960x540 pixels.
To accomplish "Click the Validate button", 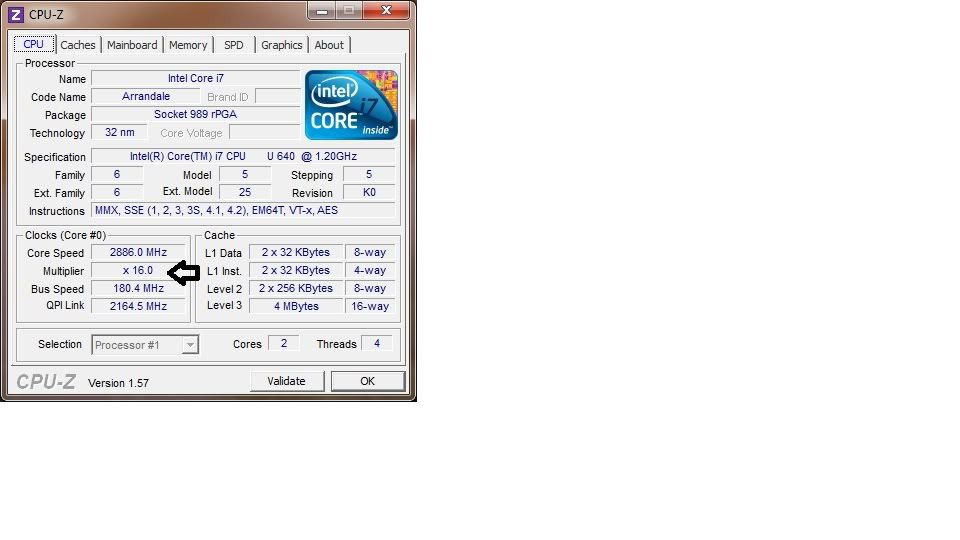I will coord(287,381).
